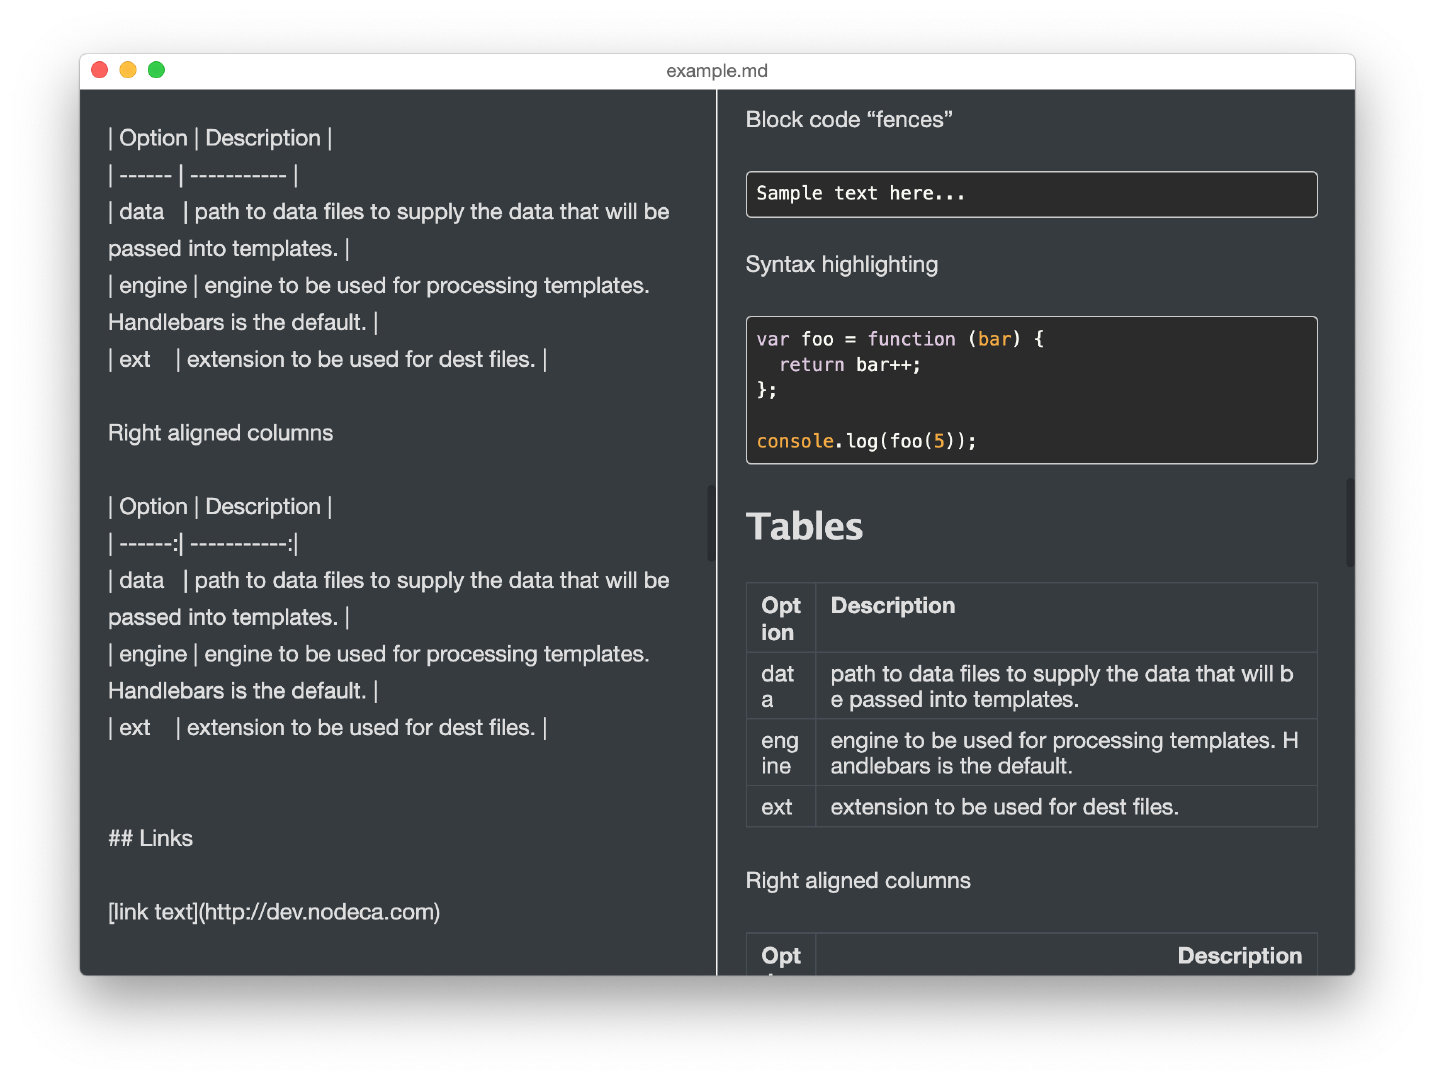Click 'engine to be used for processing' preview cell
The width and height of the screenshot is (1434, 1080).
coord(1066,752)
